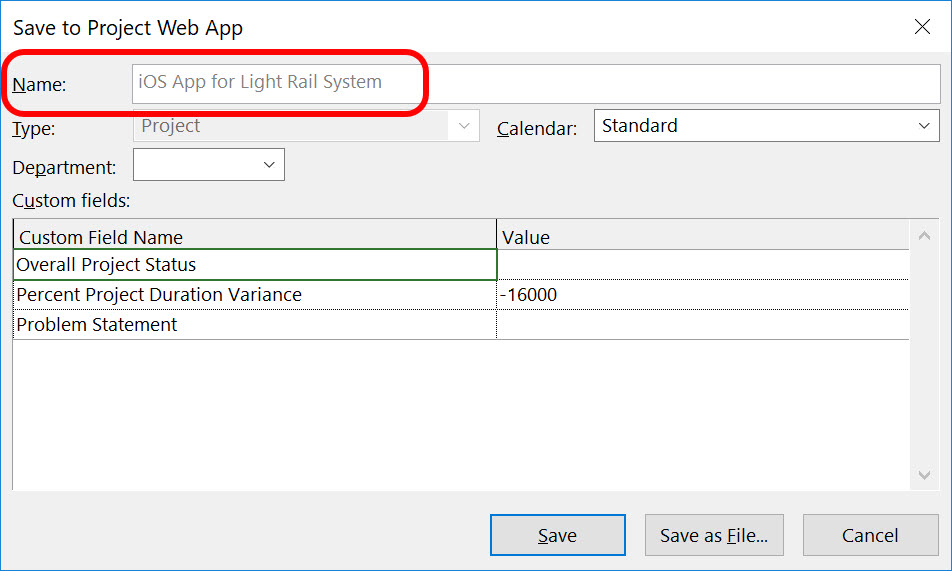Click the Custom Field Name column header
The width and height of the screenshot is (952, 571).
pos(255,235)
